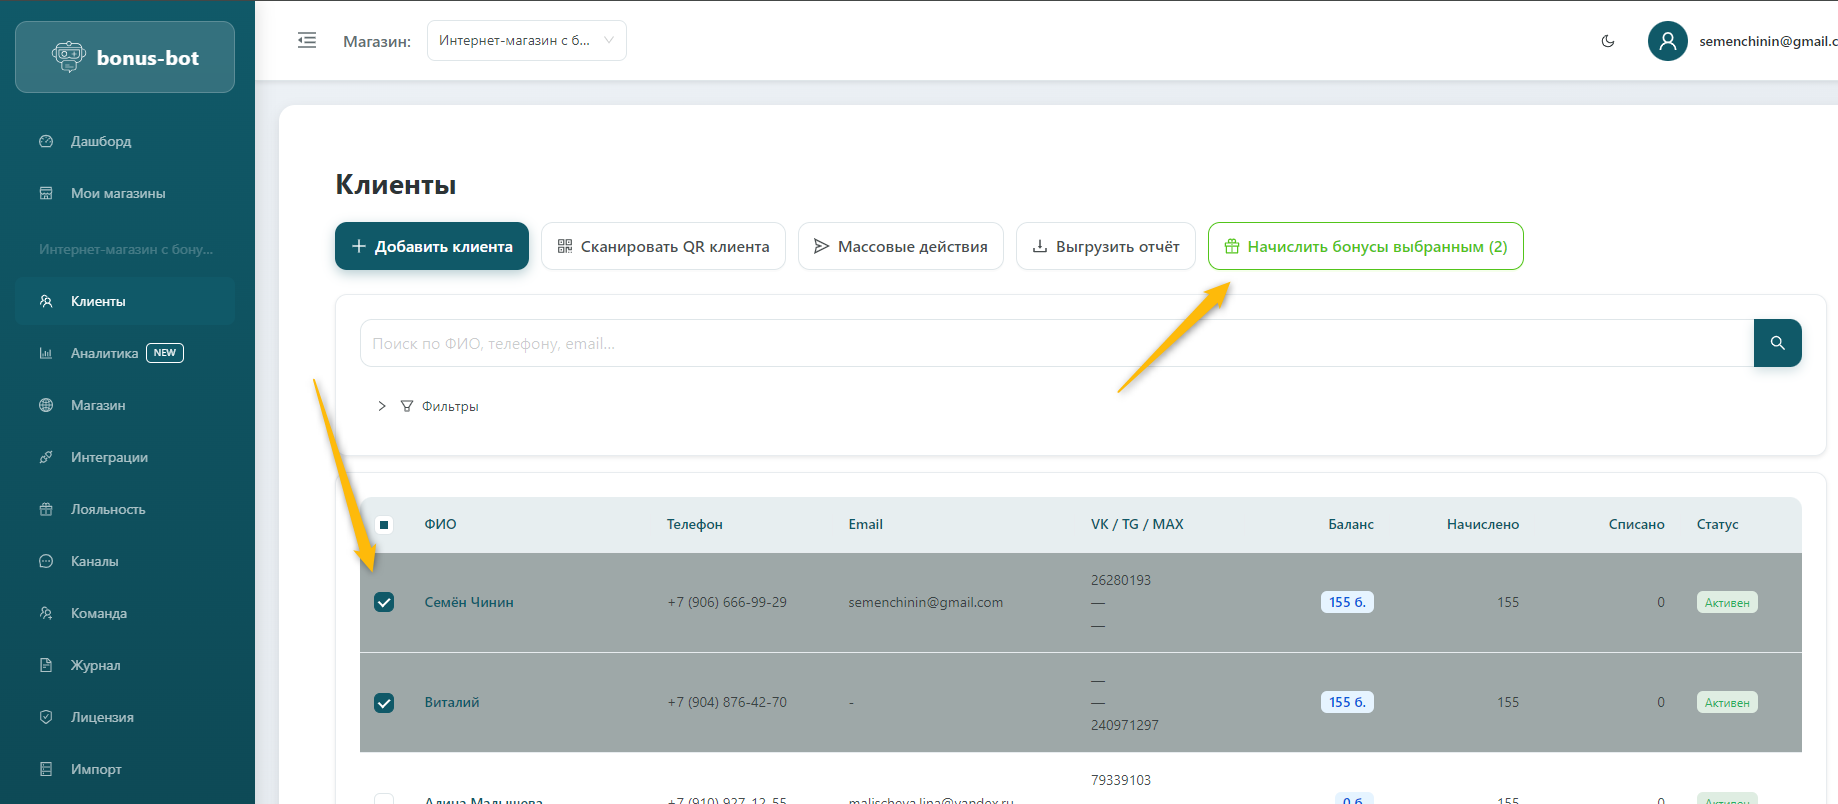Open the Магазин store dropdown
Screen dimensions: 1838x804
pyautogui.click(x=526, y=41)
